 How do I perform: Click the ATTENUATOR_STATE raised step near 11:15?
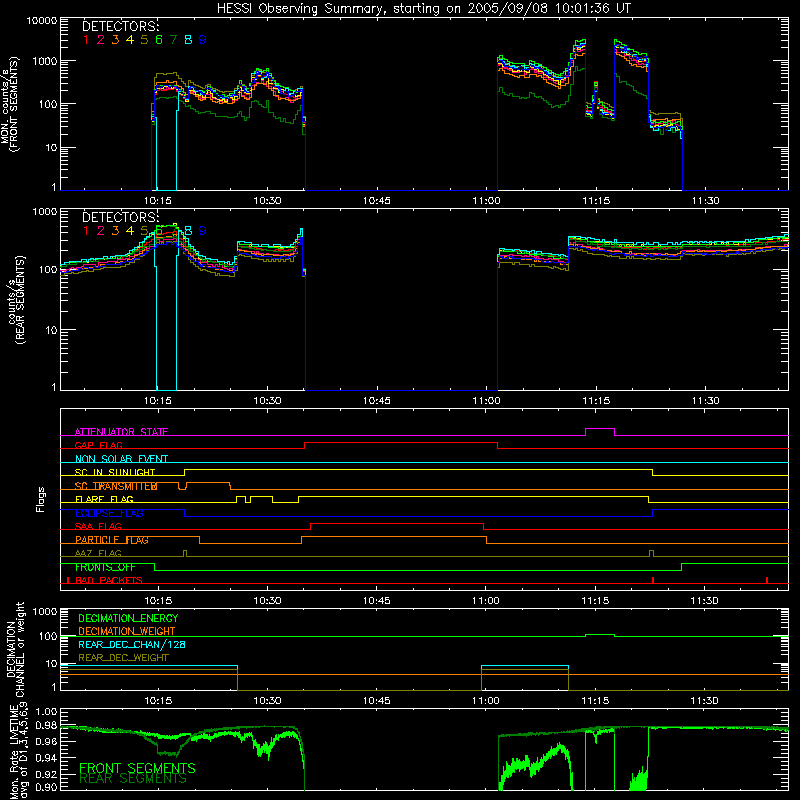pos(600,429)
